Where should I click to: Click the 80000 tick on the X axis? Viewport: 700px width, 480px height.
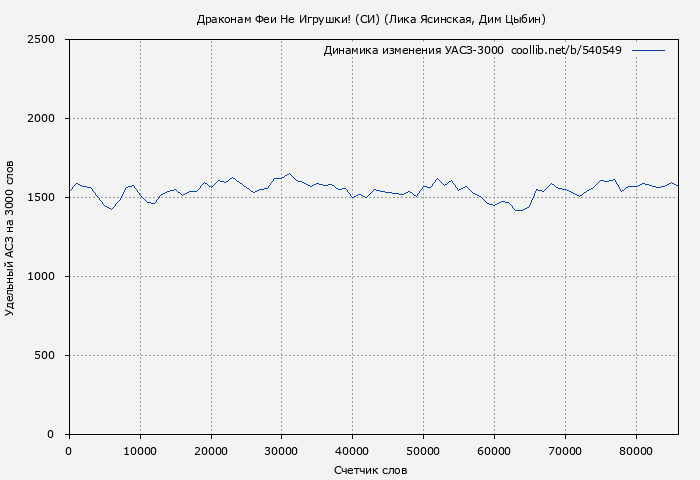click(x=637, y=450)
